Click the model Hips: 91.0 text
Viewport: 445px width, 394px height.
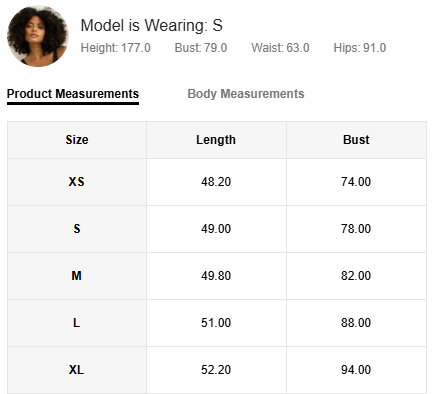pyautogui.click(x=360, y=48)
